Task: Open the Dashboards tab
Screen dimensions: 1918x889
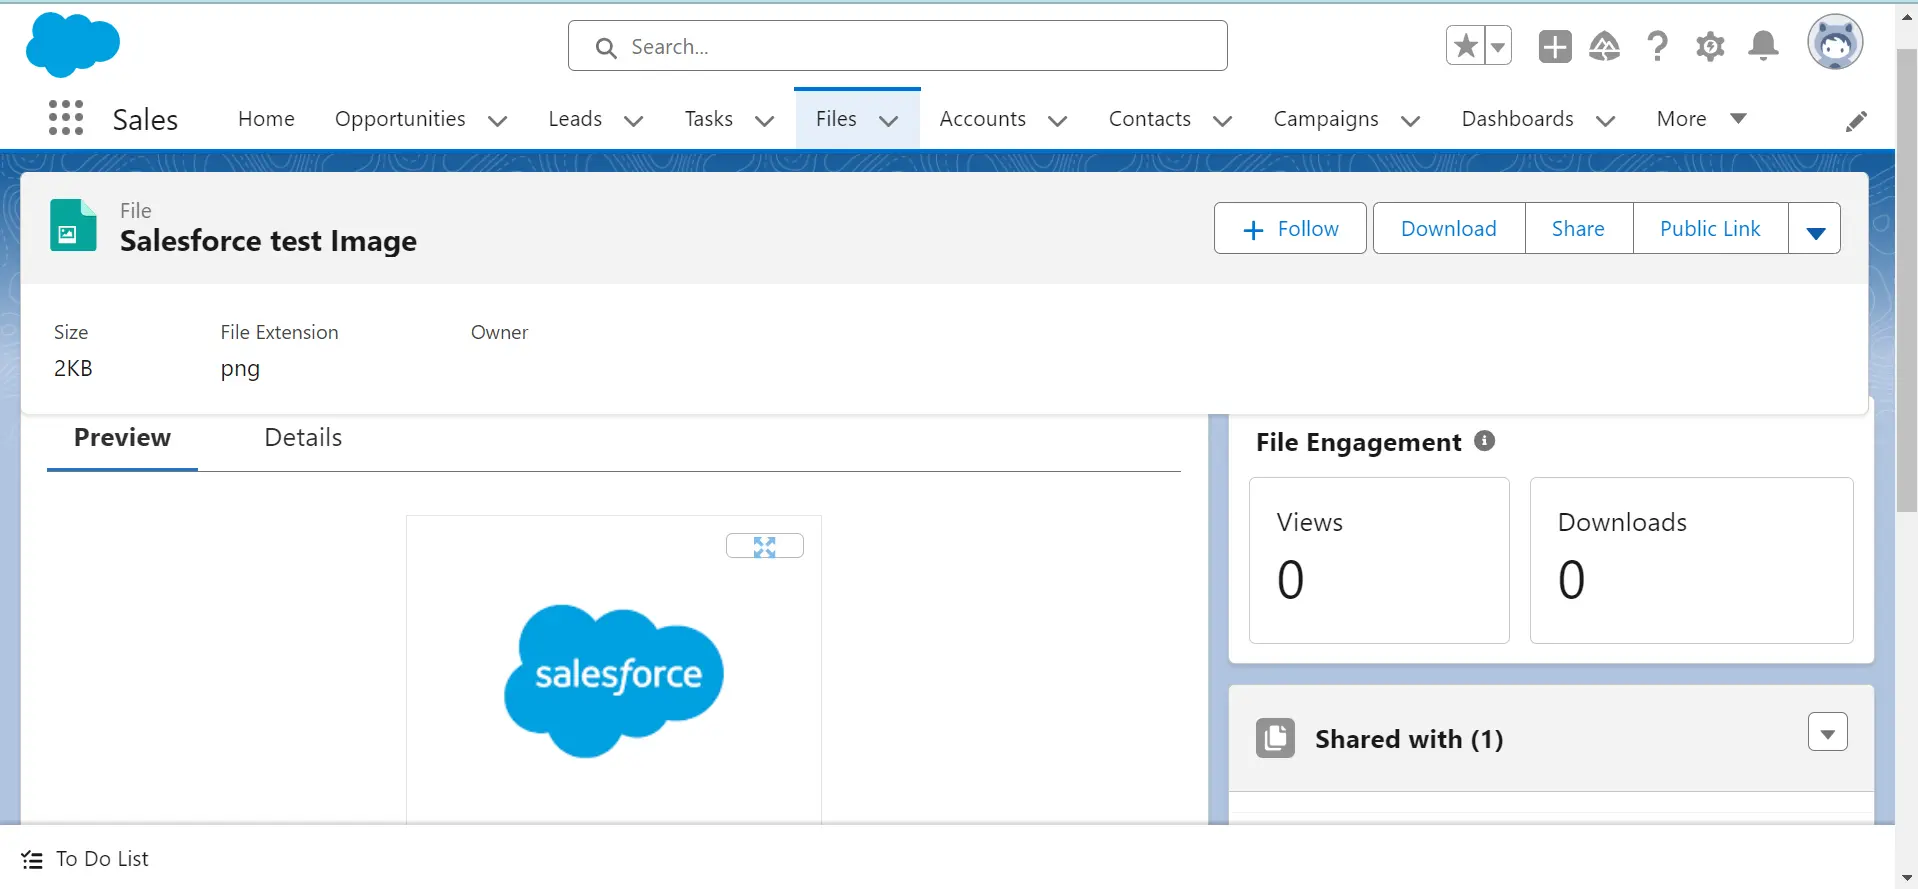Action: pos(1517,119)
